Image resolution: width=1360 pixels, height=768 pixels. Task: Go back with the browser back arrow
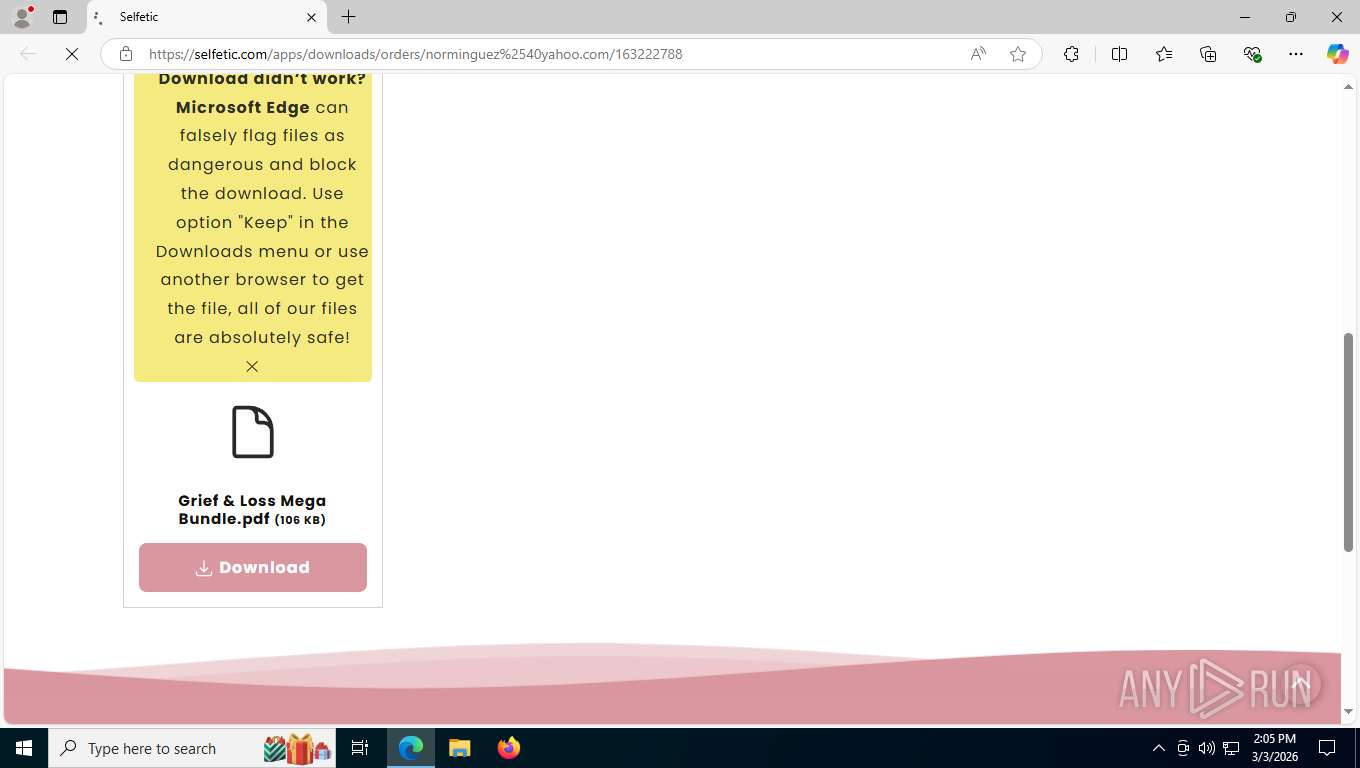pos(28,54)
